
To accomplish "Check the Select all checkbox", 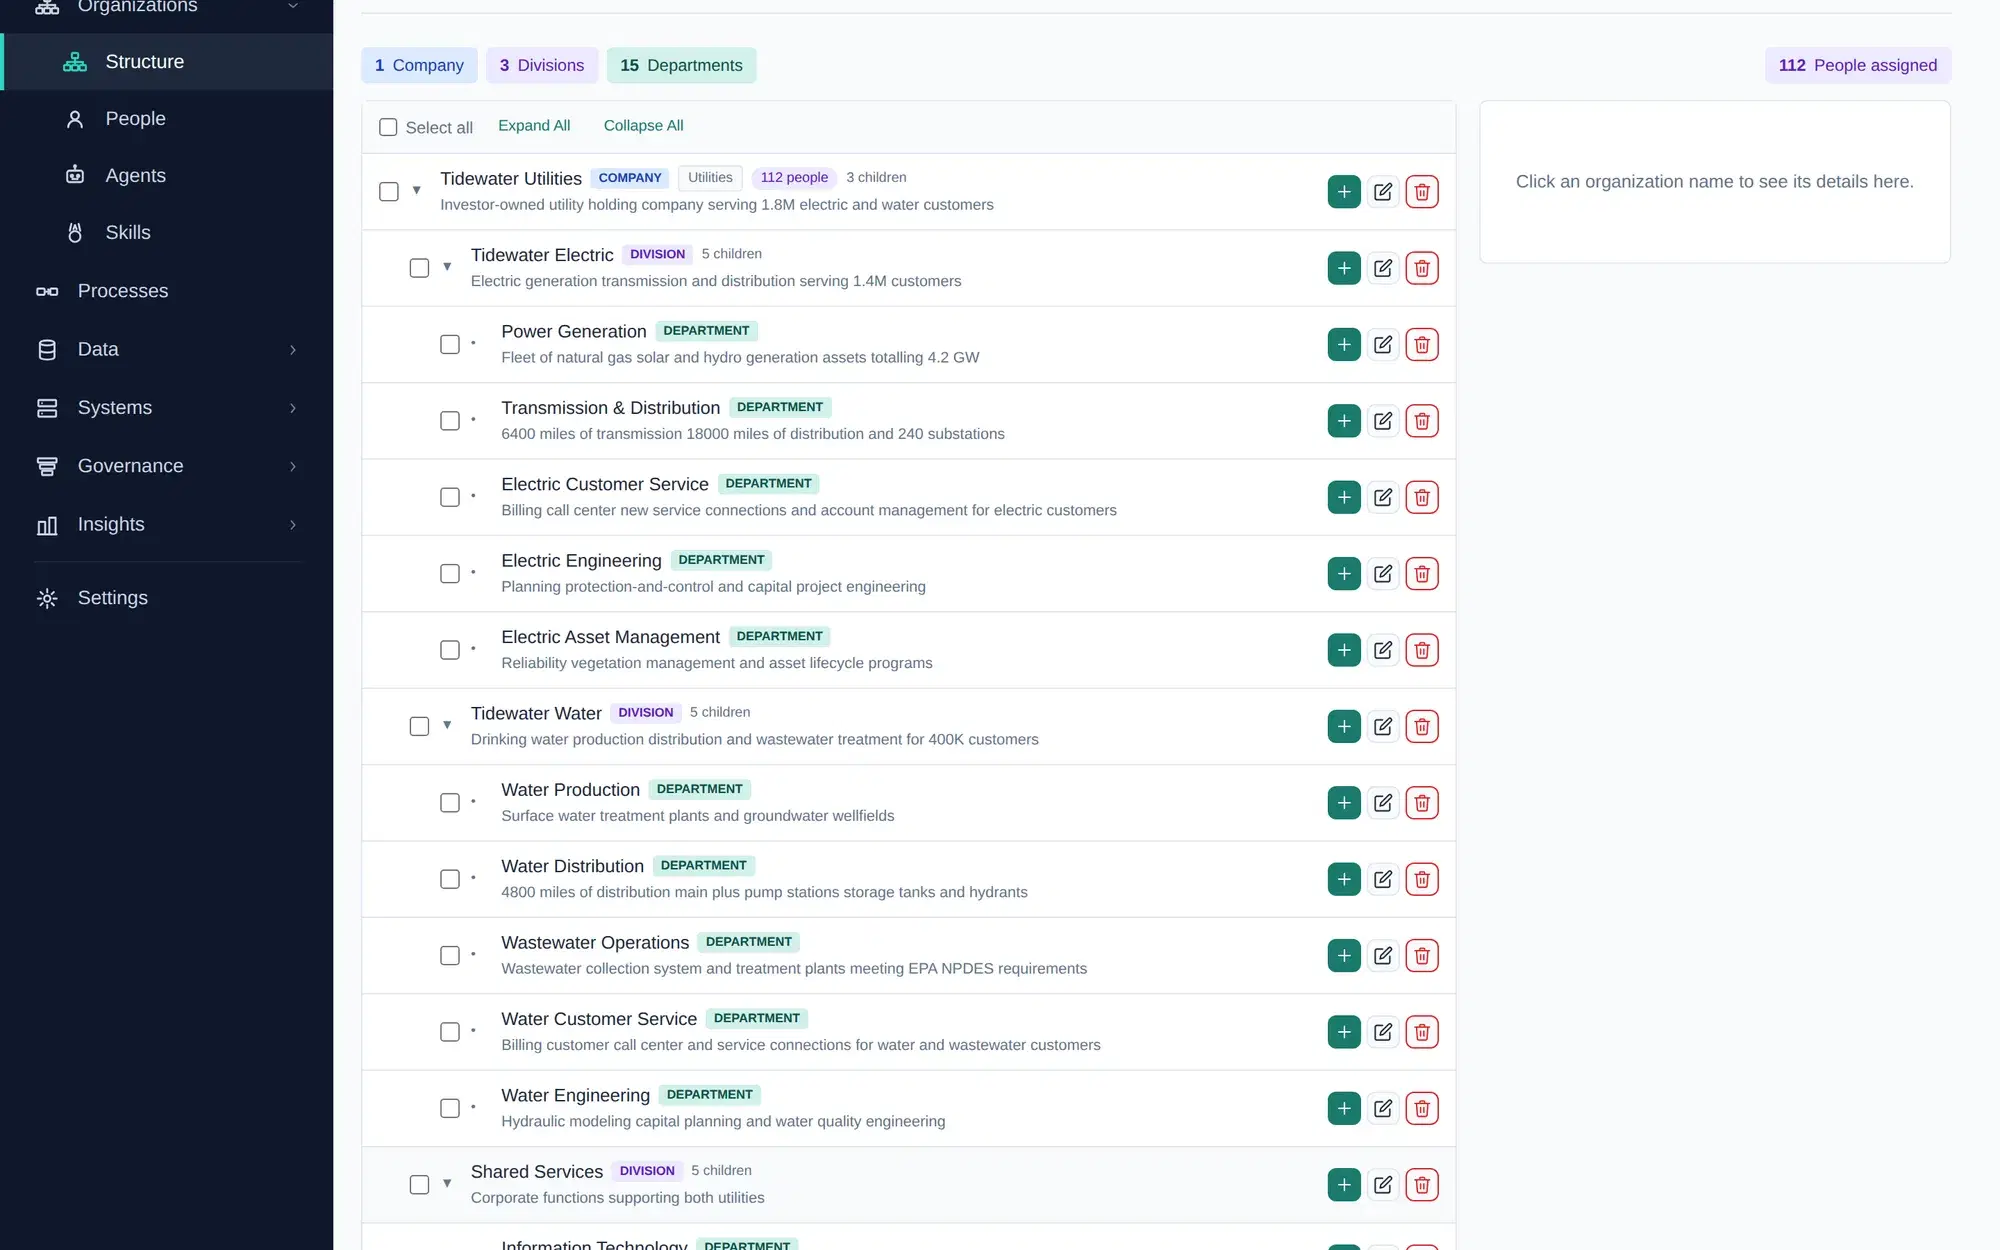I will click(x=388, y=127).
